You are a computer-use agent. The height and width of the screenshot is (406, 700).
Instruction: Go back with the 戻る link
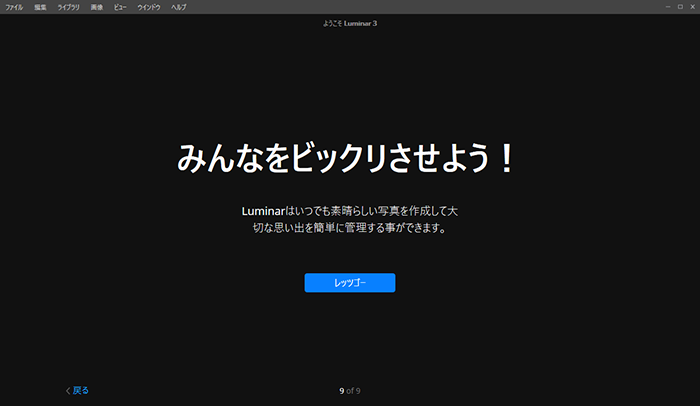click(77, 390)
